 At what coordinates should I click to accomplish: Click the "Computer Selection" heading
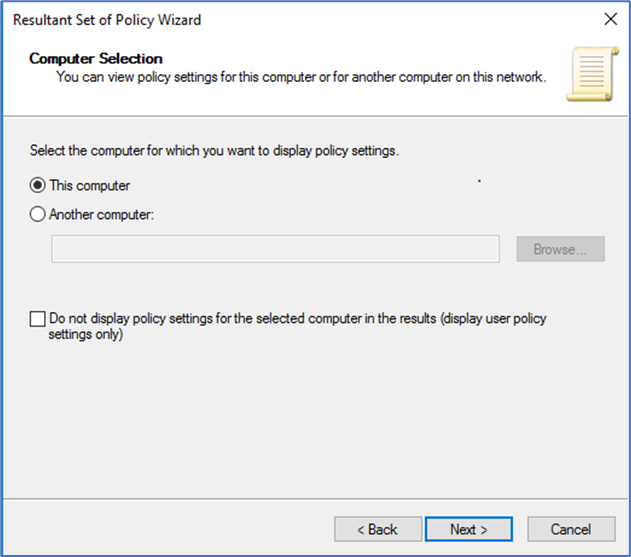click(x=96, y=59)
